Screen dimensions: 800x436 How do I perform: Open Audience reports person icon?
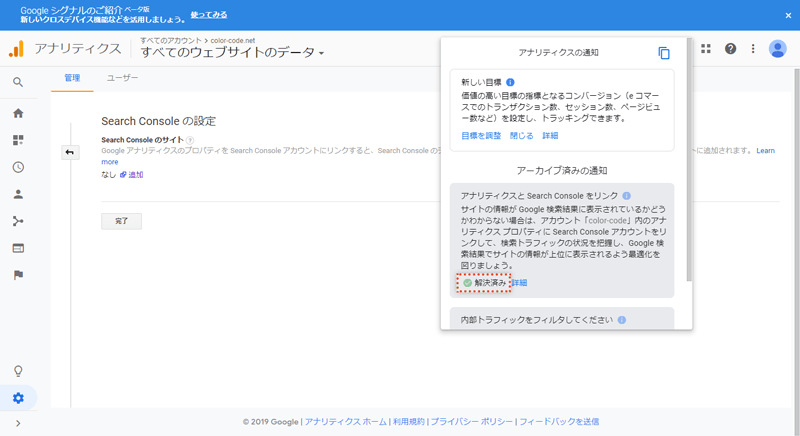point(18,194)
